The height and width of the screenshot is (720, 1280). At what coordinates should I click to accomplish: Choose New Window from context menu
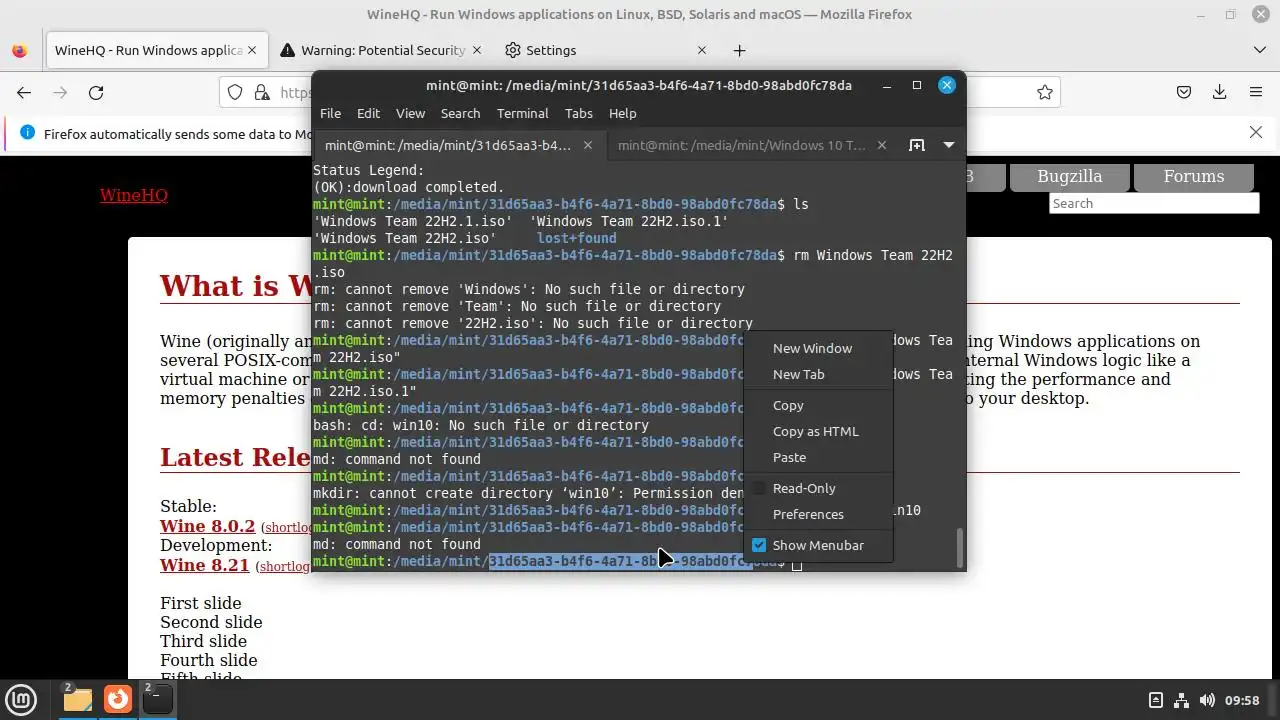(818, 348)
